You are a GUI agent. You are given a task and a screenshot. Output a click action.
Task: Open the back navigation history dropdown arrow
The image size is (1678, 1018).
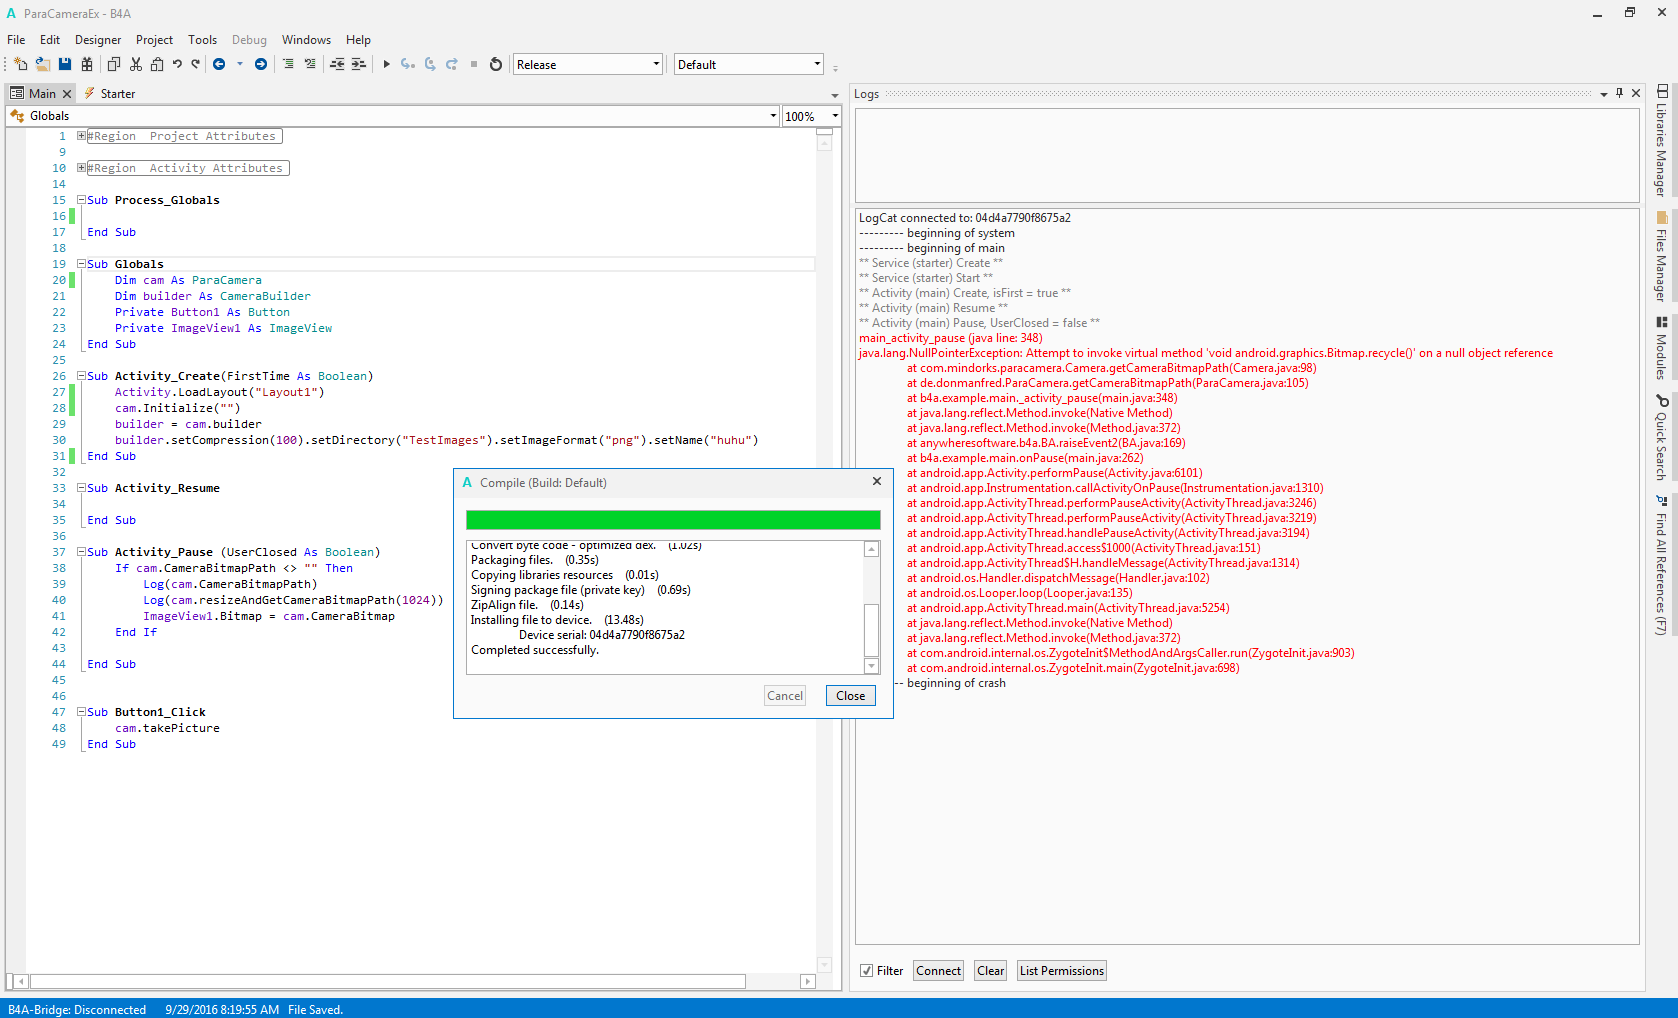[x=240, y=64]
